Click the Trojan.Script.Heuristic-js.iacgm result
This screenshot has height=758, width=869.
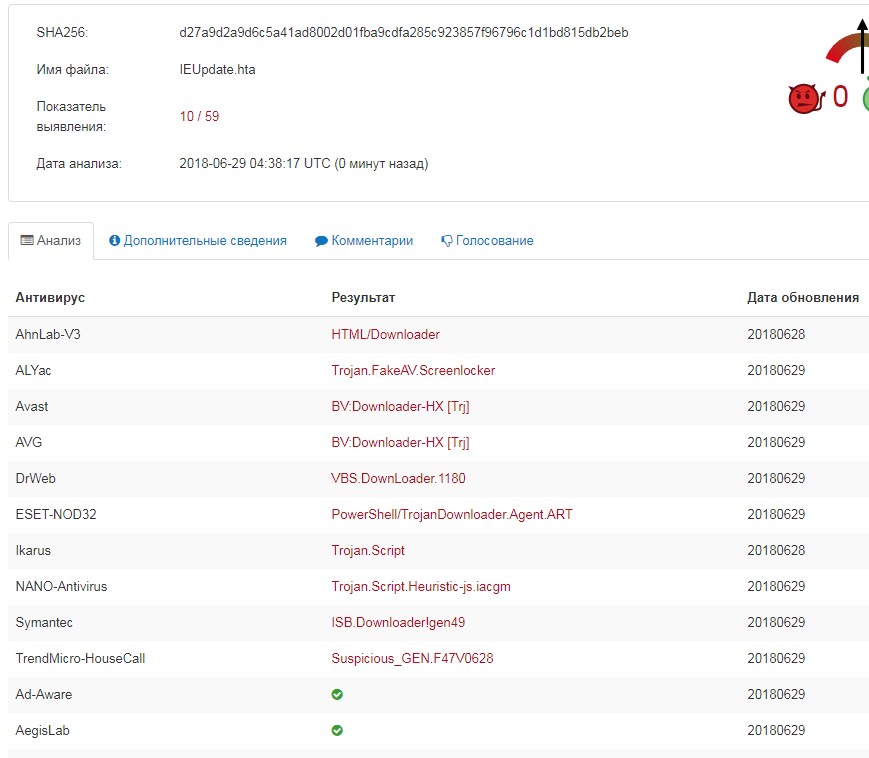tap(421, 586)
